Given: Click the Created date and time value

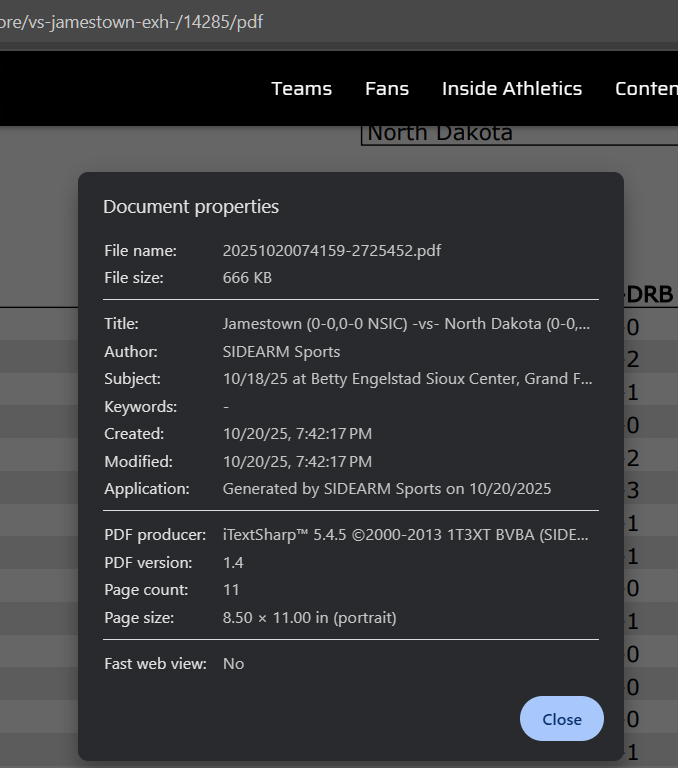Looking at the screenshot, I should tap(297, 434).
